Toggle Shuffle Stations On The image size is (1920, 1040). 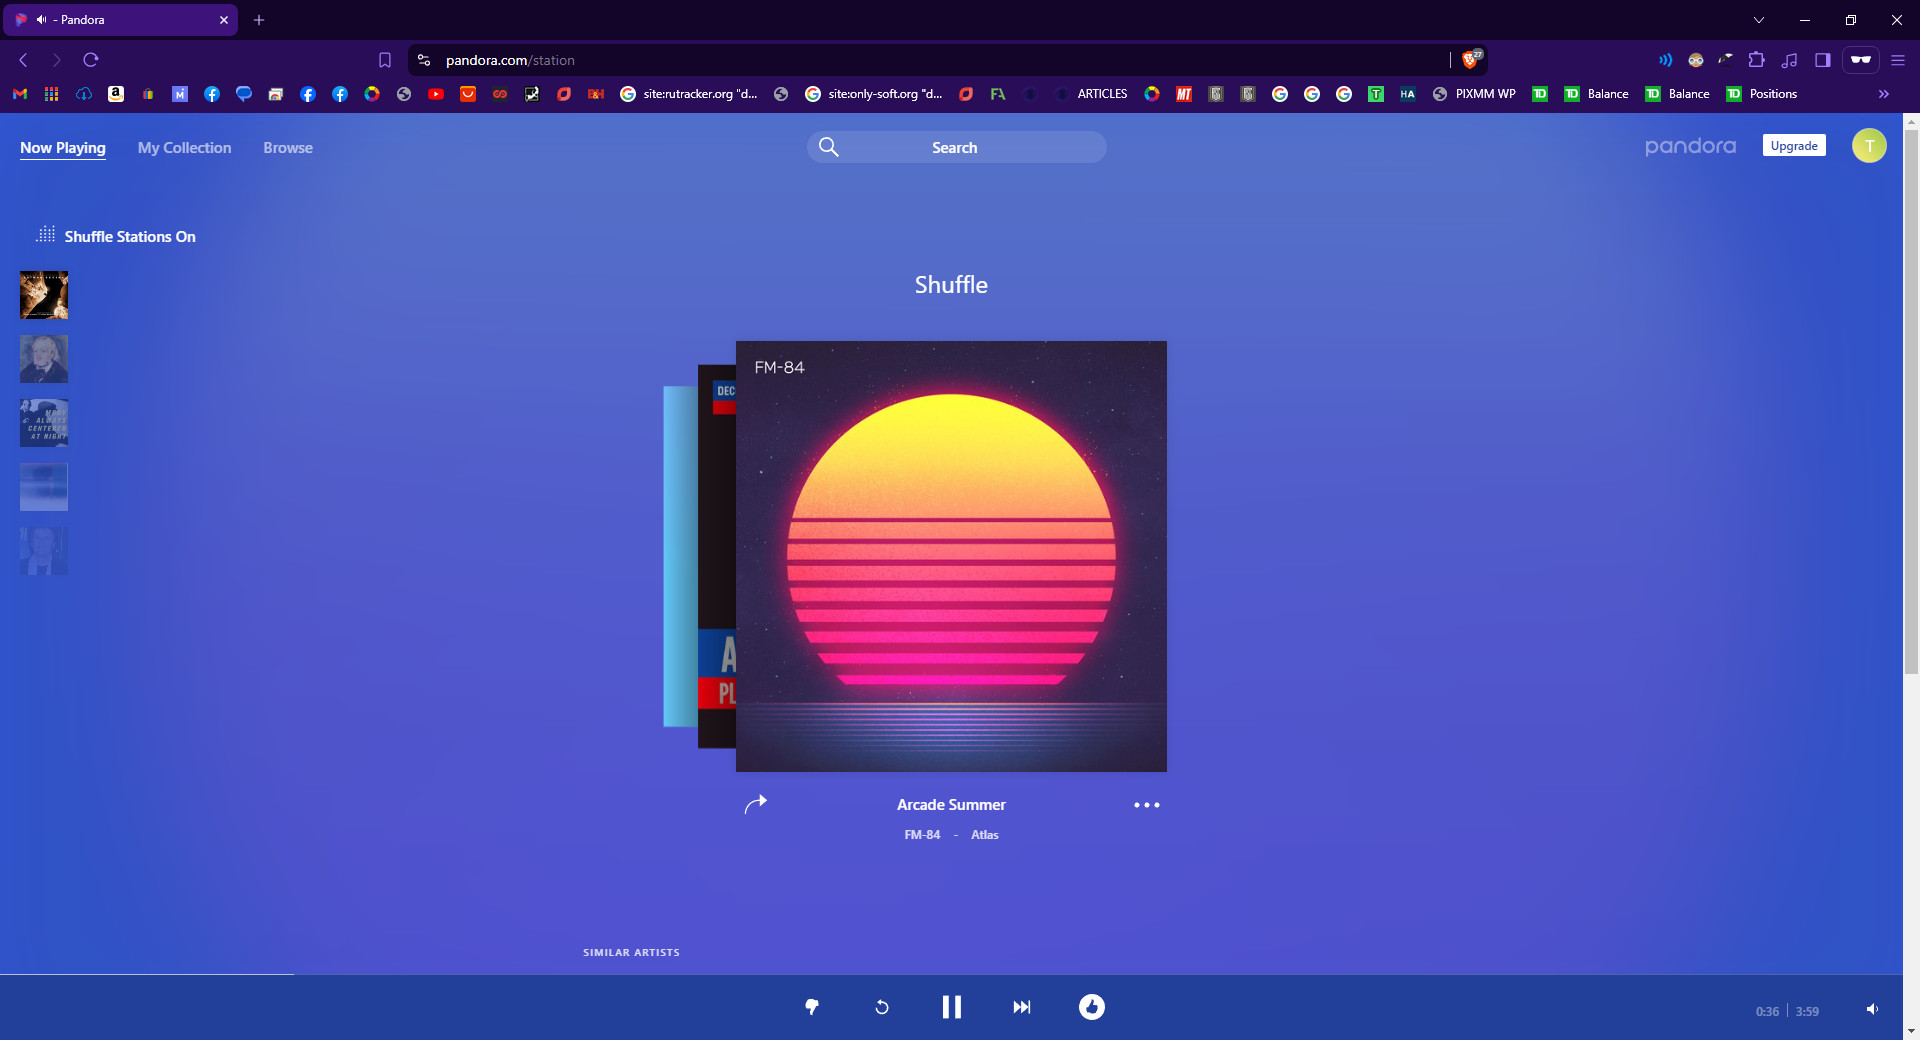(x=116, y=236)
